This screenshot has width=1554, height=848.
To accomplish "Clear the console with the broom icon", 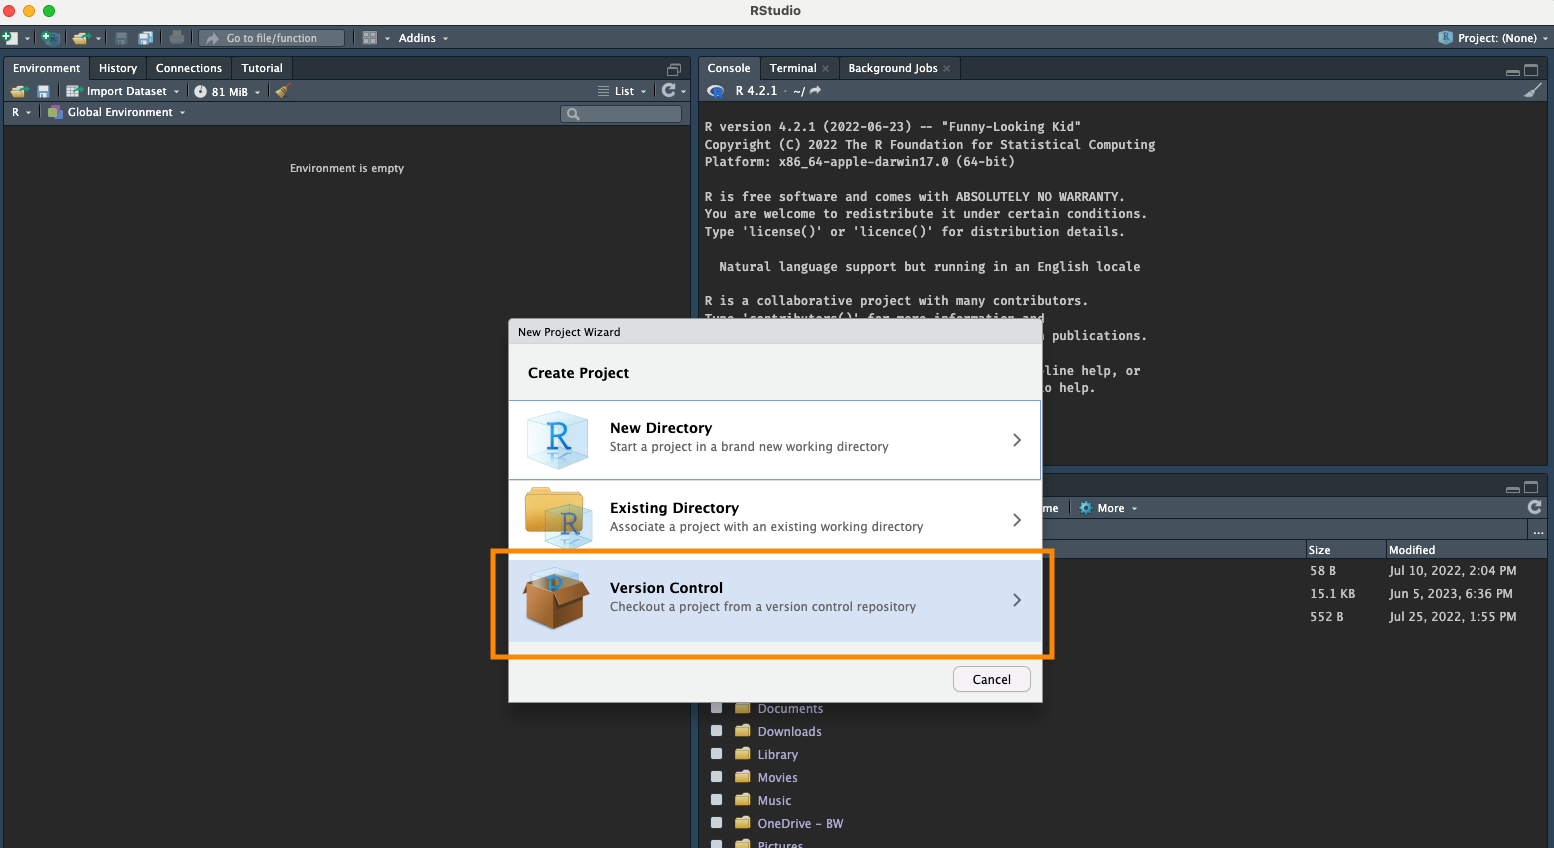I will coord(1532,90).
